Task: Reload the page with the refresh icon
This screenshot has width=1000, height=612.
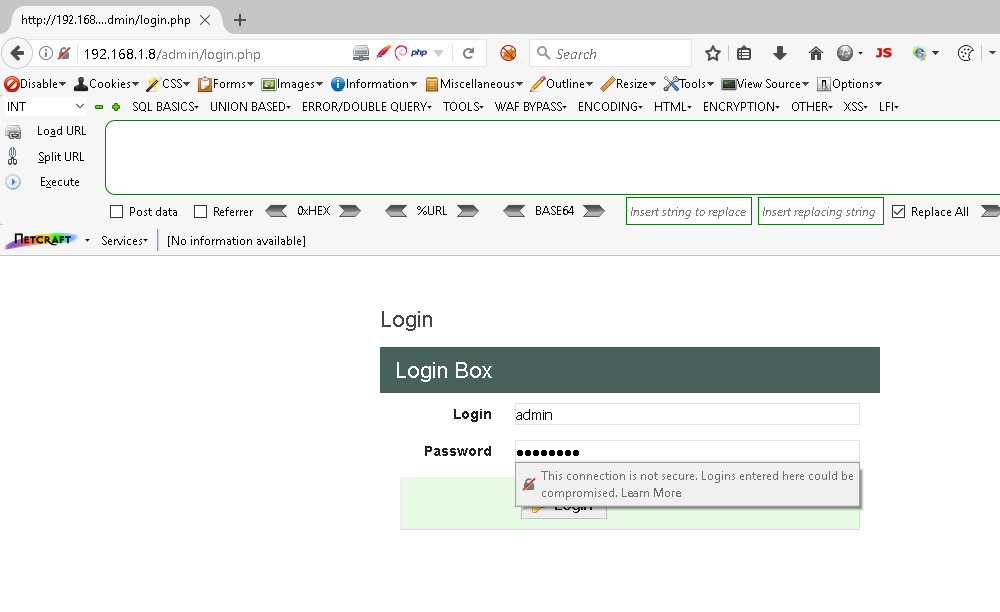Action: coord(468,53)
